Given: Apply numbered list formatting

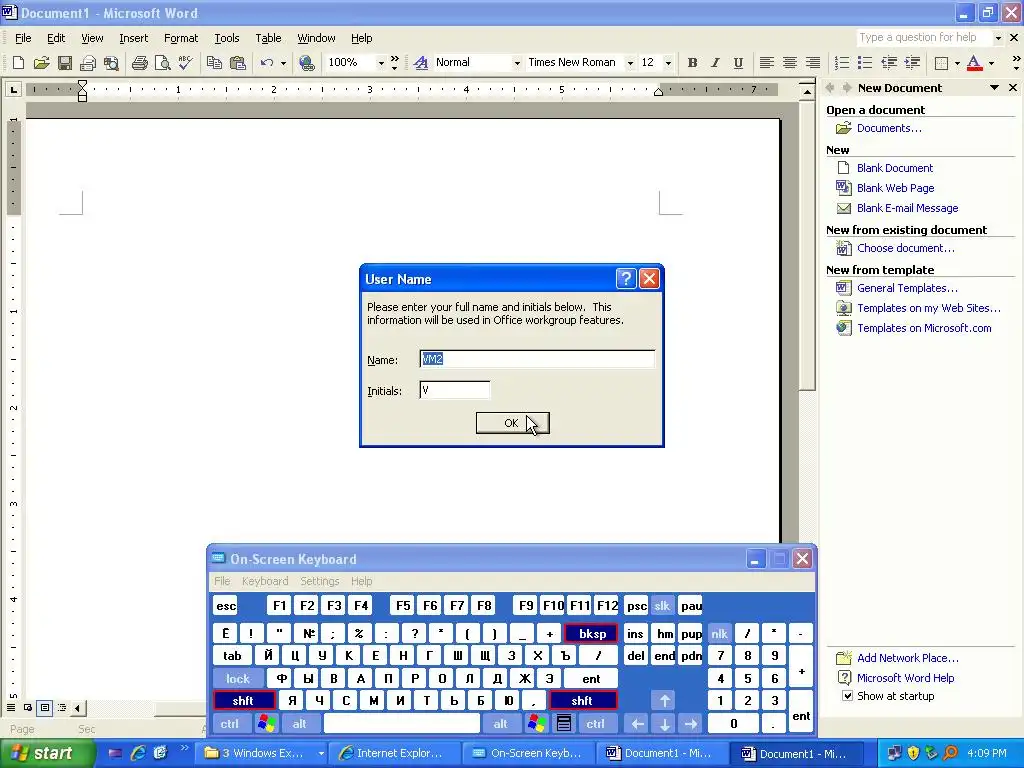Looking at the screenshot, I should tap(842, 63).
